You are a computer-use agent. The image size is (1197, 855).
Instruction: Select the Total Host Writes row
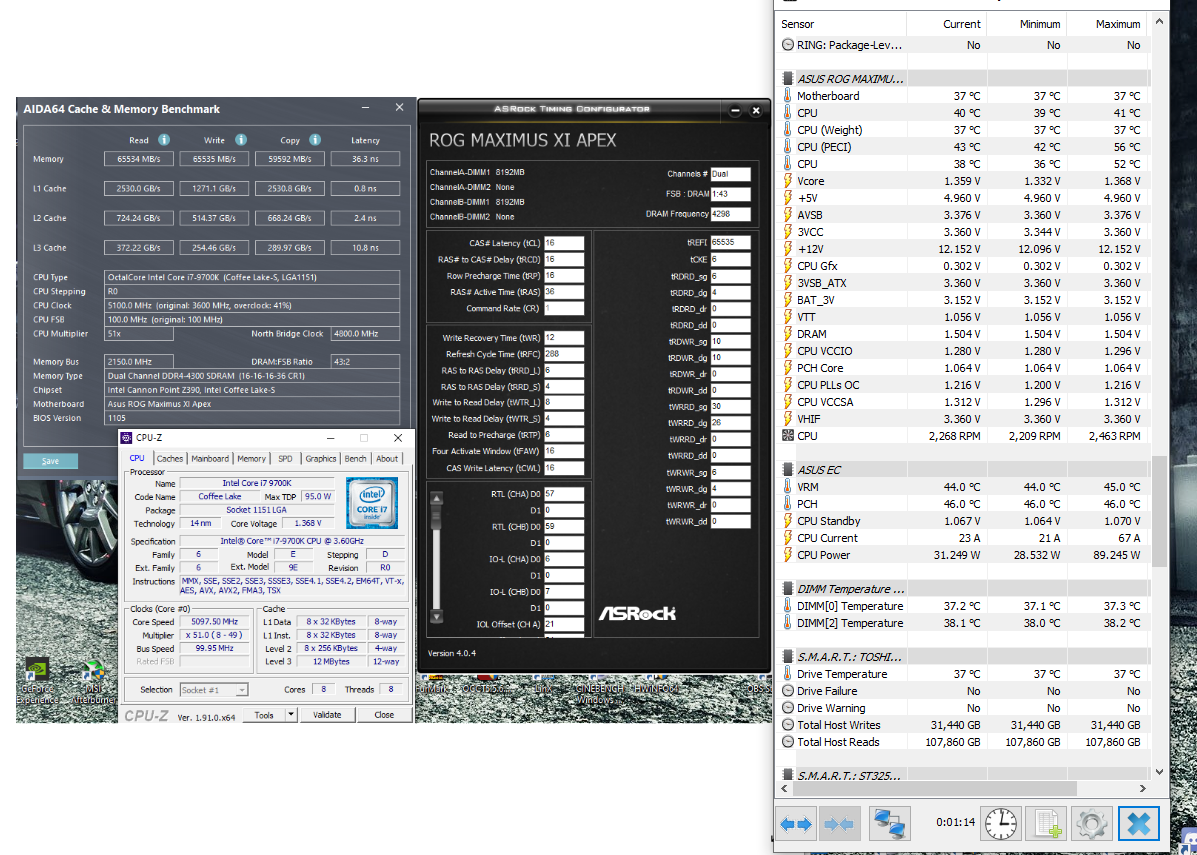pyautogui.click(x=963, y=725)
